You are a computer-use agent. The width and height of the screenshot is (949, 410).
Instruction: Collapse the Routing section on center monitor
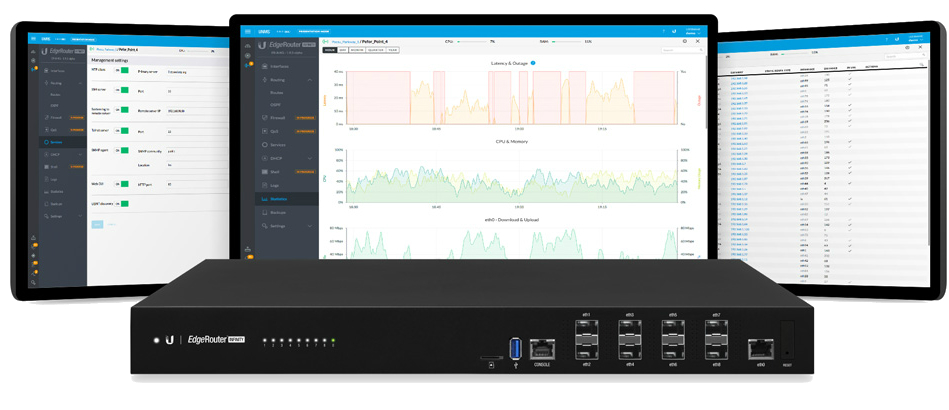(x=310, y=80)
